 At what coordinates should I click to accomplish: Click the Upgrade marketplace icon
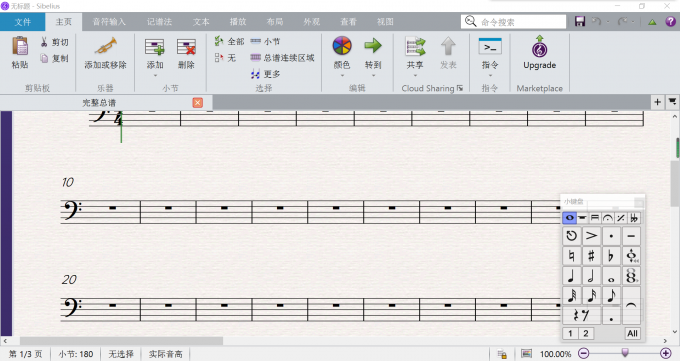[x=539, y=46]
